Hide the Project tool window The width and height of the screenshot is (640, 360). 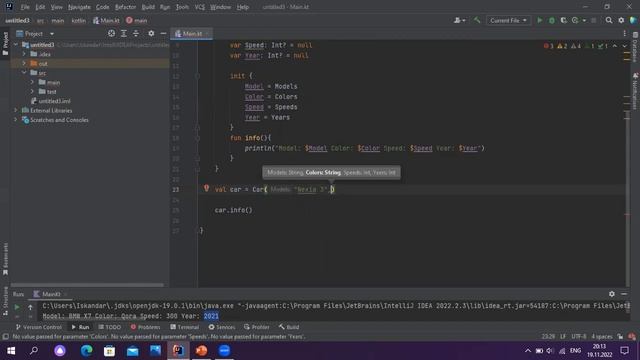[163, 33]
